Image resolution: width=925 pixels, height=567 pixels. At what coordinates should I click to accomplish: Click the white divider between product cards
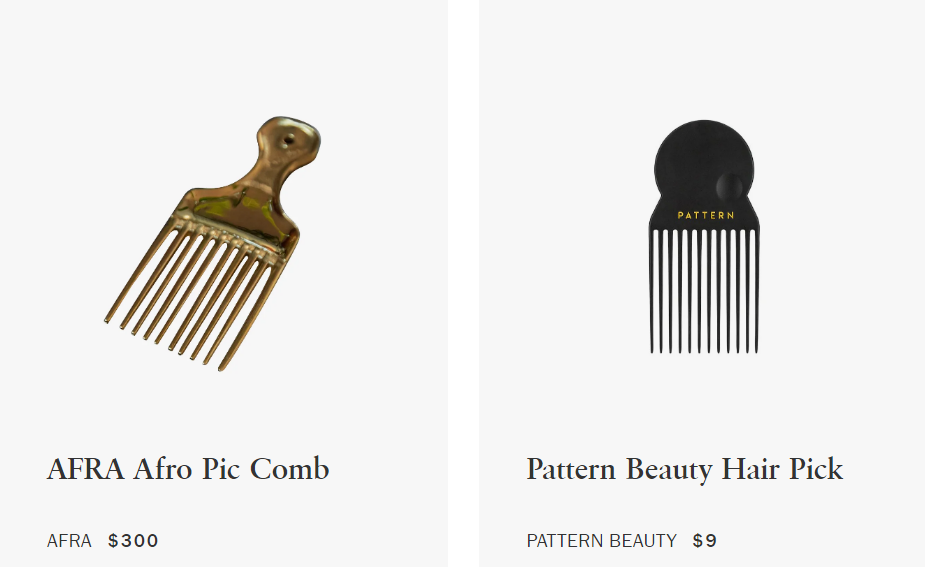coord(463,283)
